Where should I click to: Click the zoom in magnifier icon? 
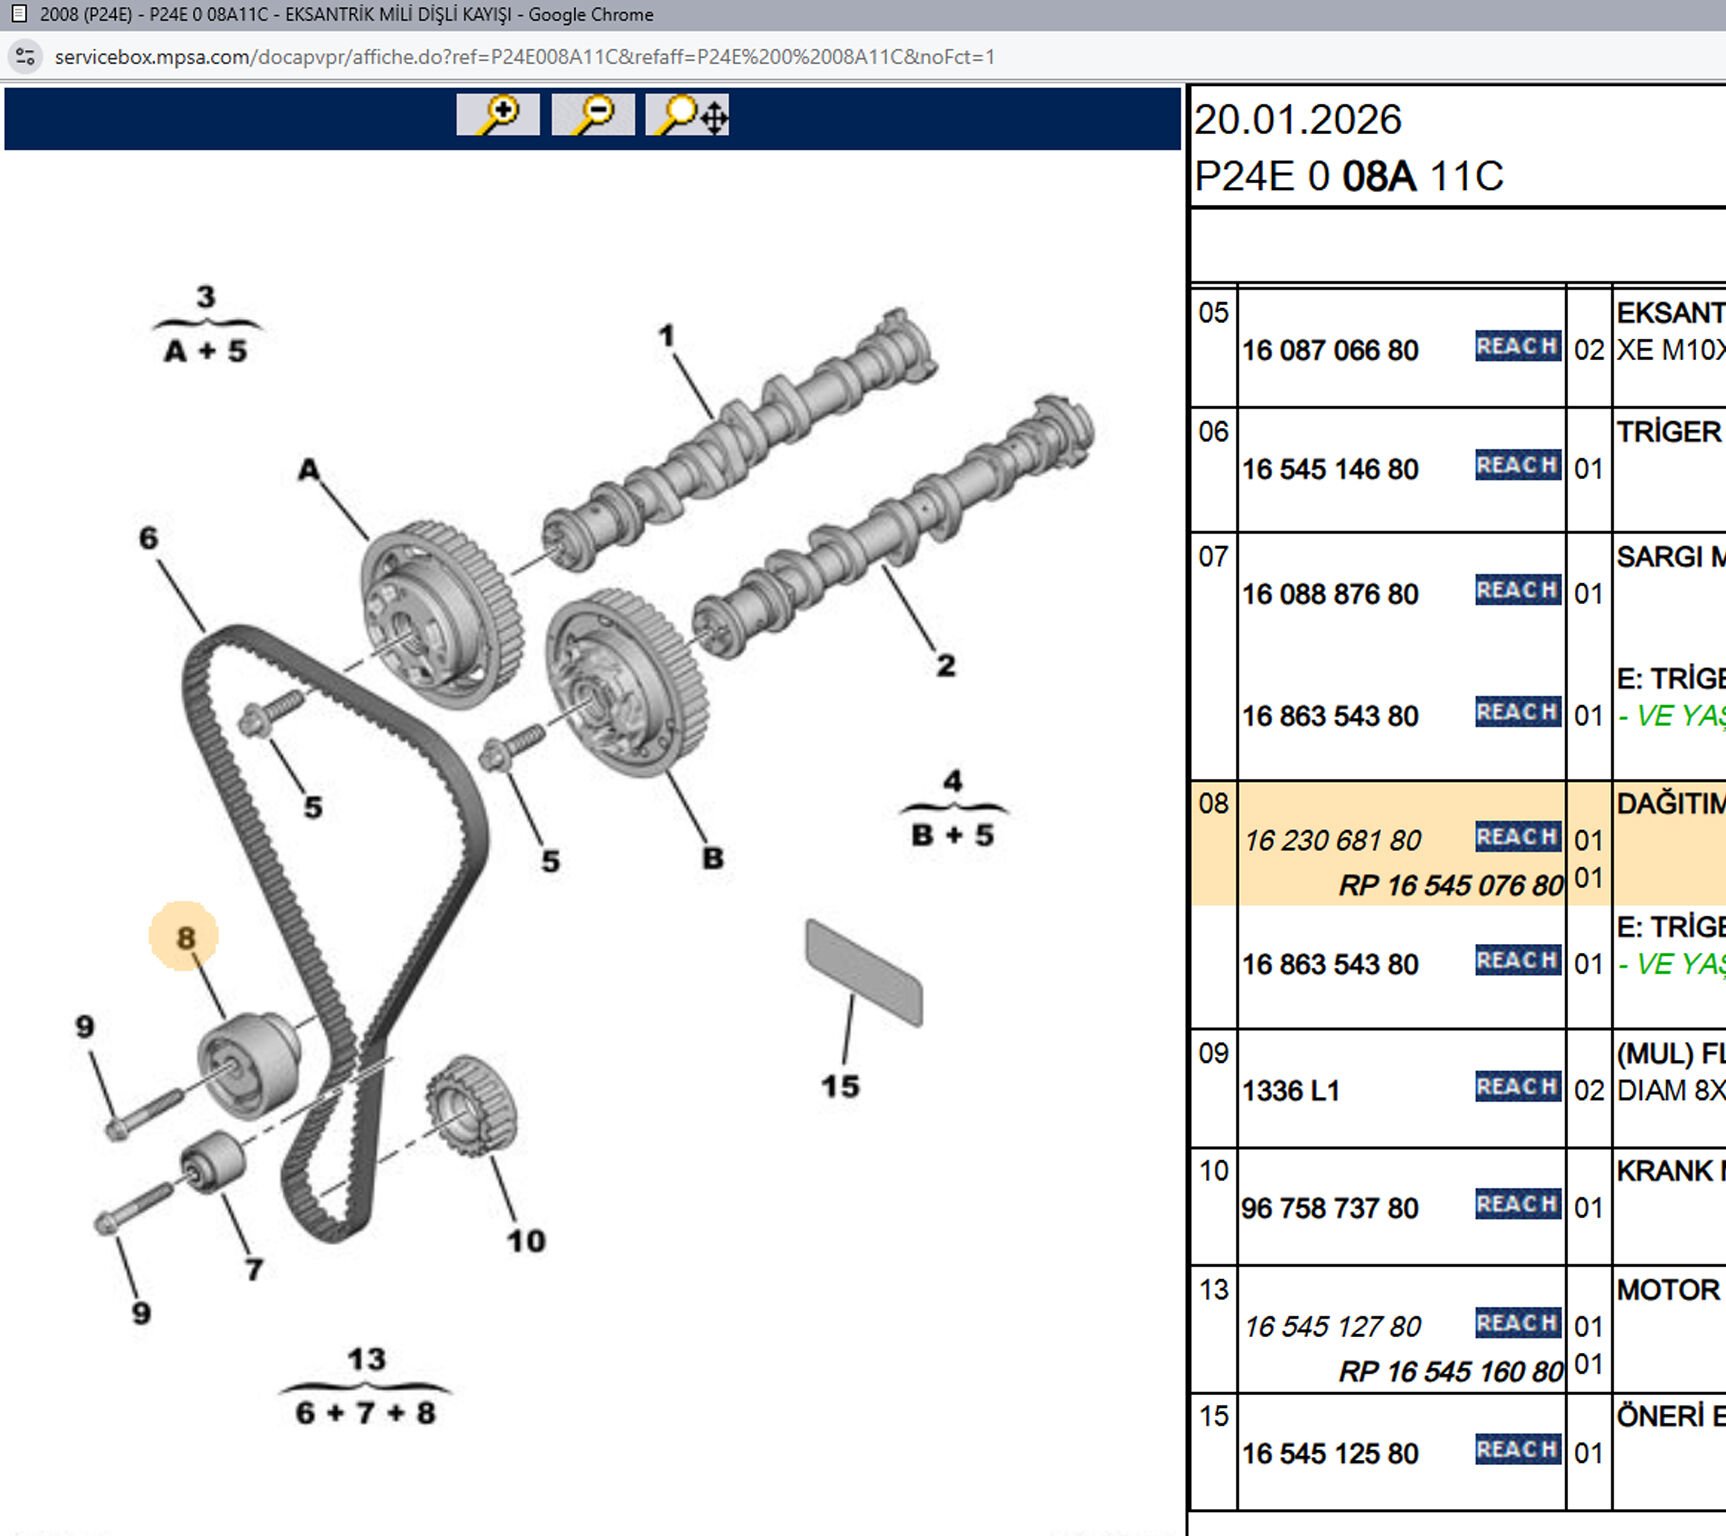497,115
